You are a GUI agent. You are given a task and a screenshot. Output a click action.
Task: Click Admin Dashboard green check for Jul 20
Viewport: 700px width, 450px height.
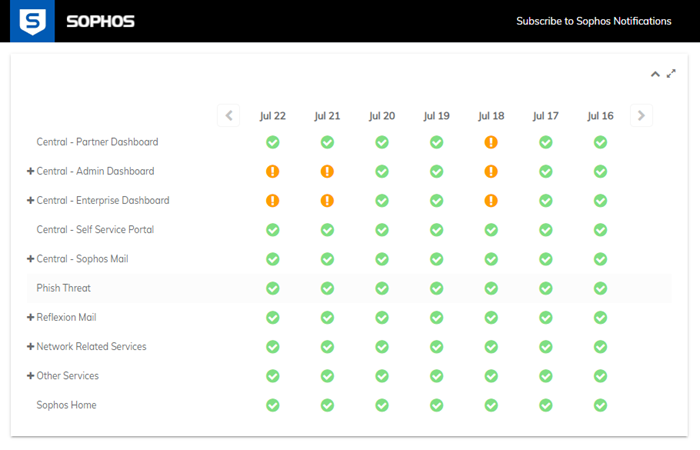[x=382, y=171]
